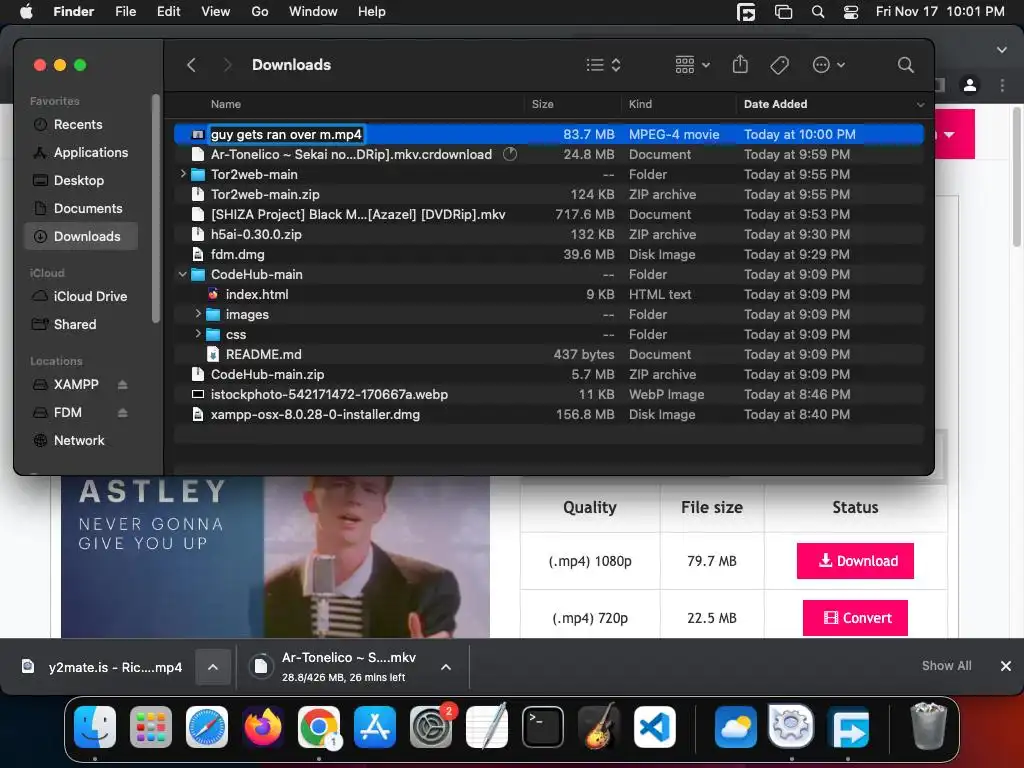Open the Go menu
Image resolution: width=1024 pixels, height=768 pixels.
point(260,12)
